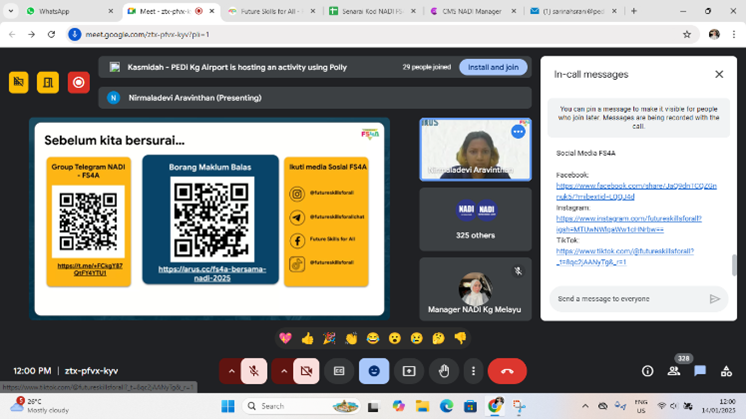This screenshot has width=746, height=419.
Task: Click the yellow door extension icon
Action: (x=48, y=82)
